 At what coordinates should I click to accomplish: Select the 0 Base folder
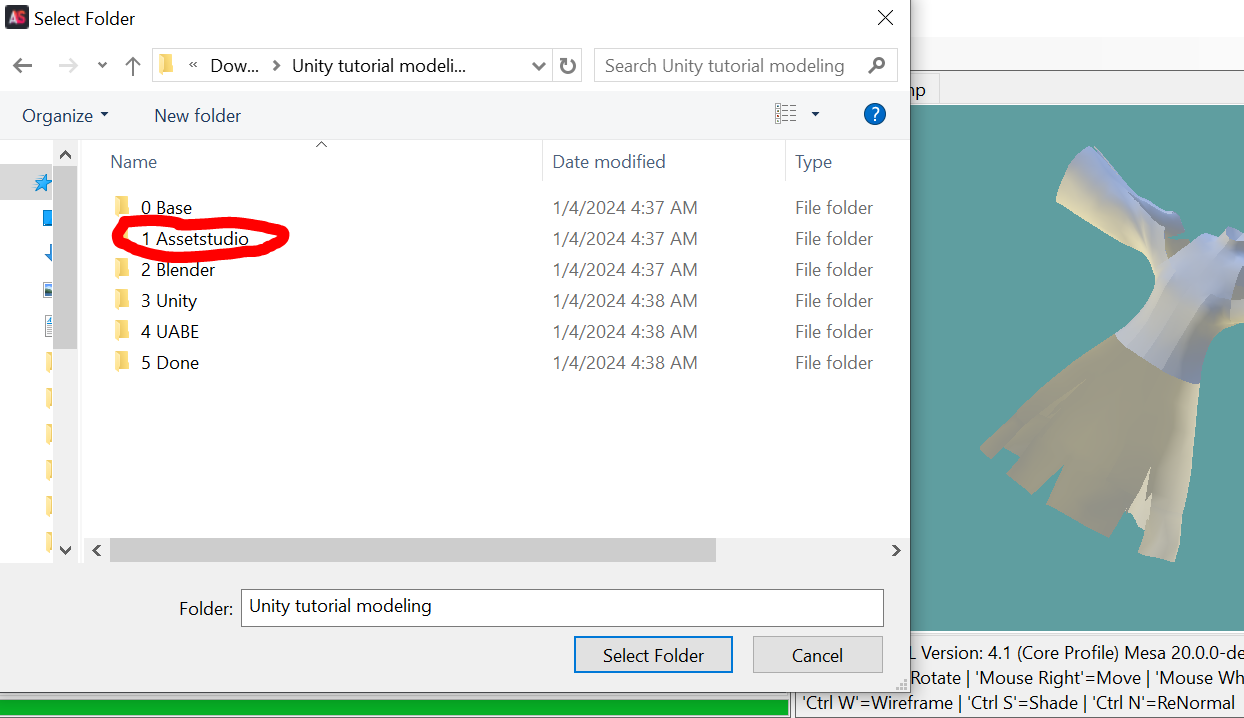(x=166, y=208)
